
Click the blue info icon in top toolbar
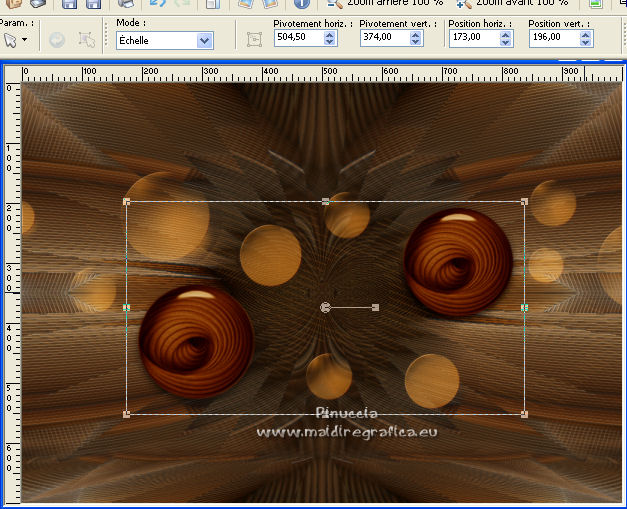coord(302,4)
